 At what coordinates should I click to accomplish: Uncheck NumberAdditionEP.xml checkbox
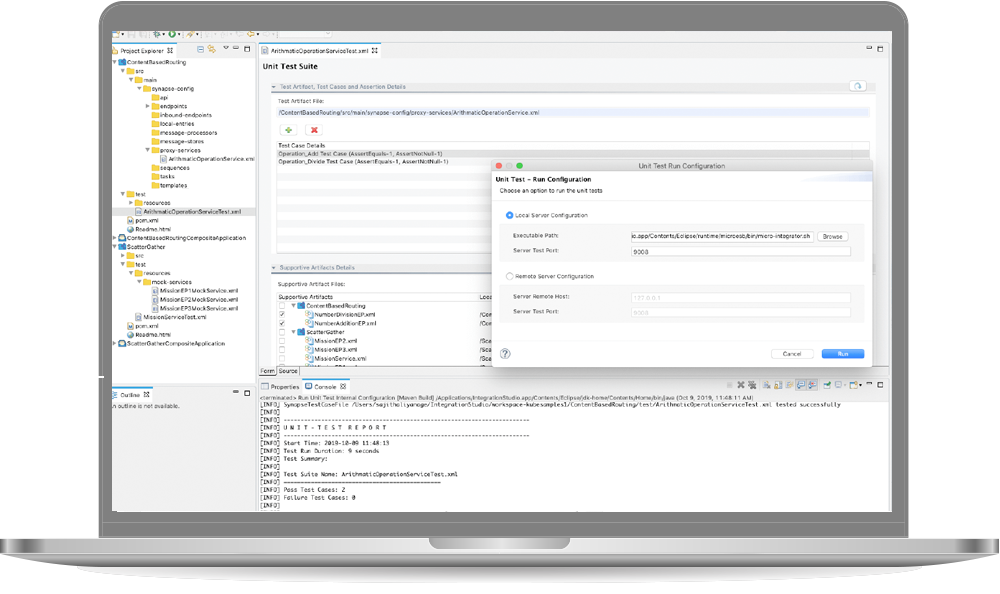point(282,323)
